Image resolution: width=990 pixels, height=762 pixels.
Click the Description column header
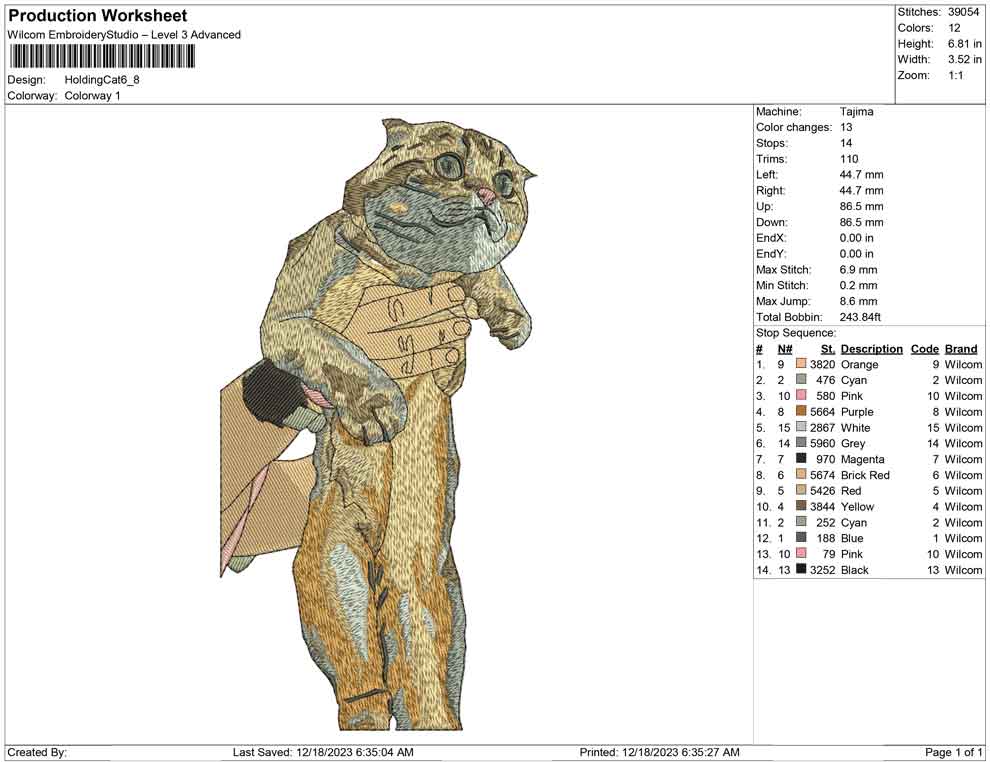[871, 349]
